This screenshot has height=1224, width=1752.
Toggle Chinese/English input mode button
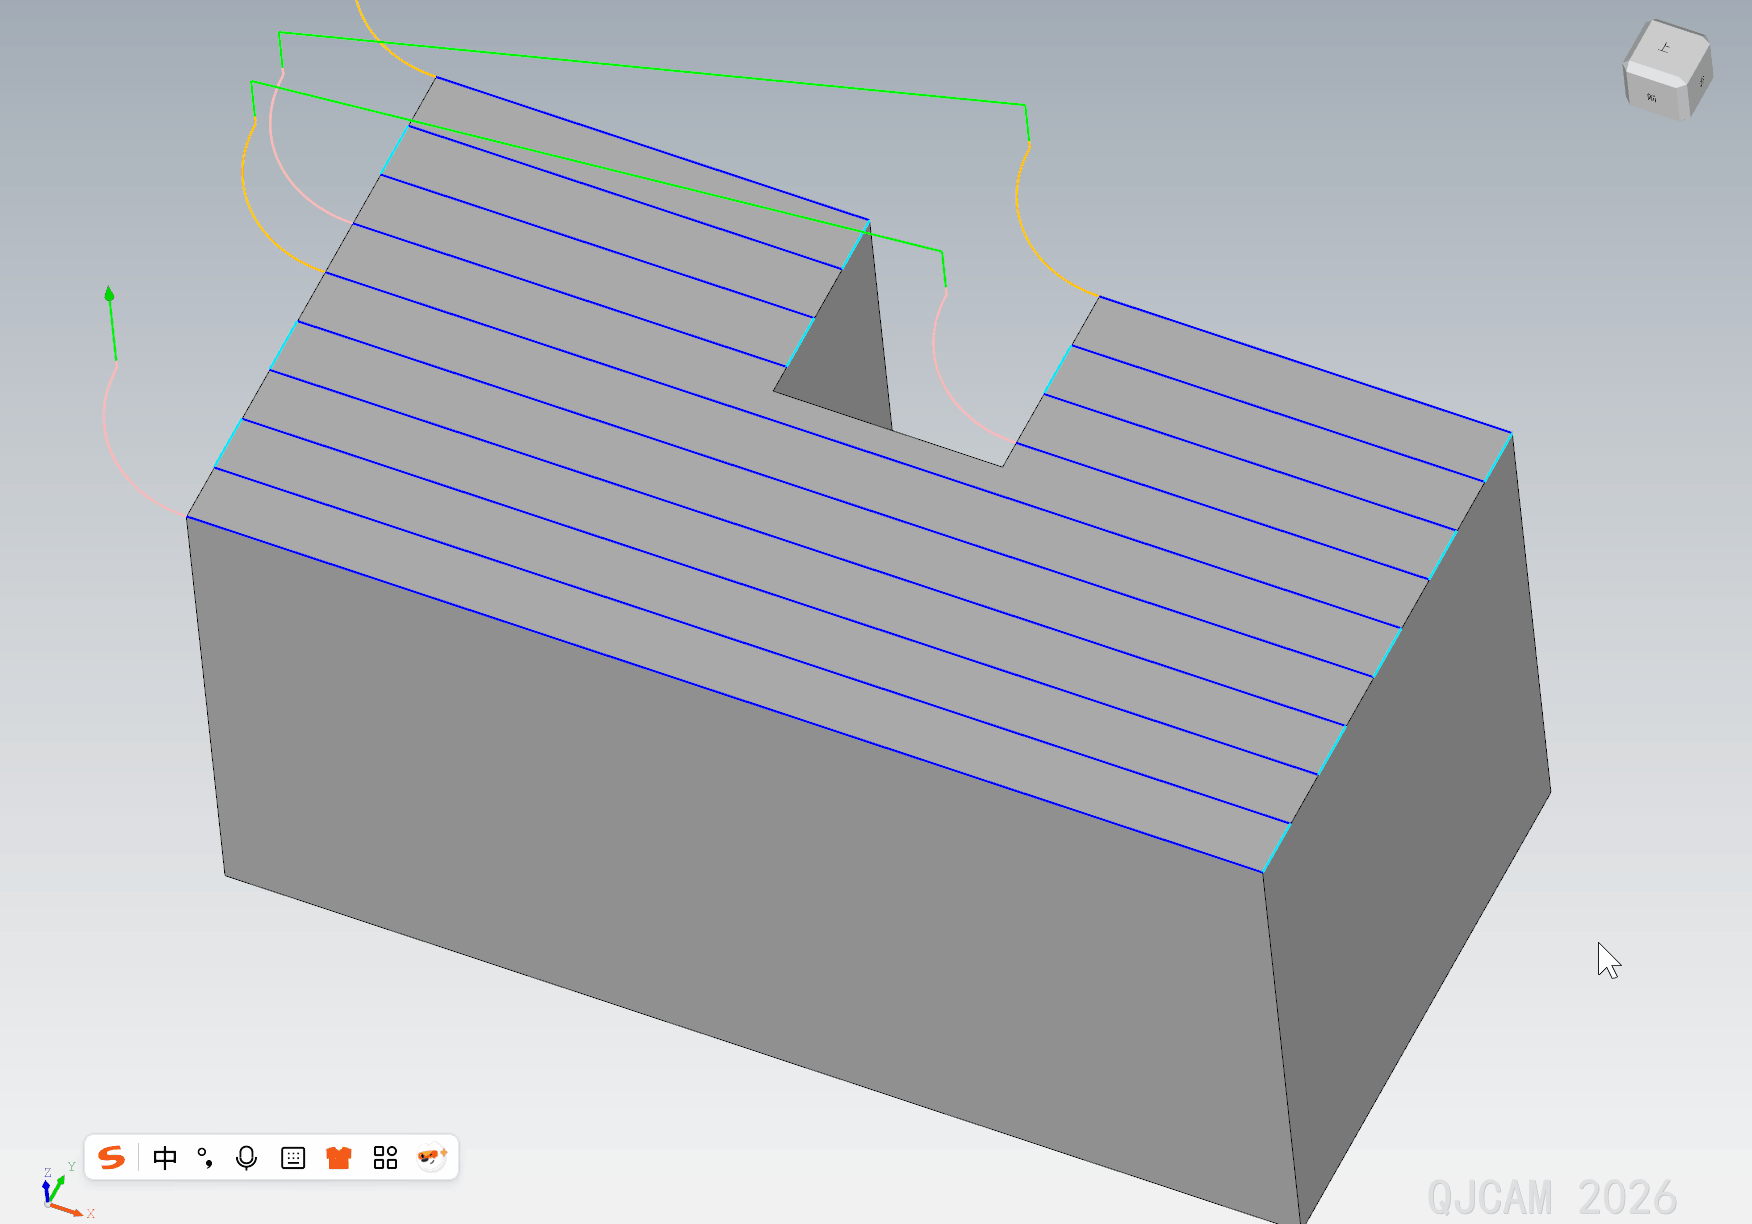(165, 1158)
